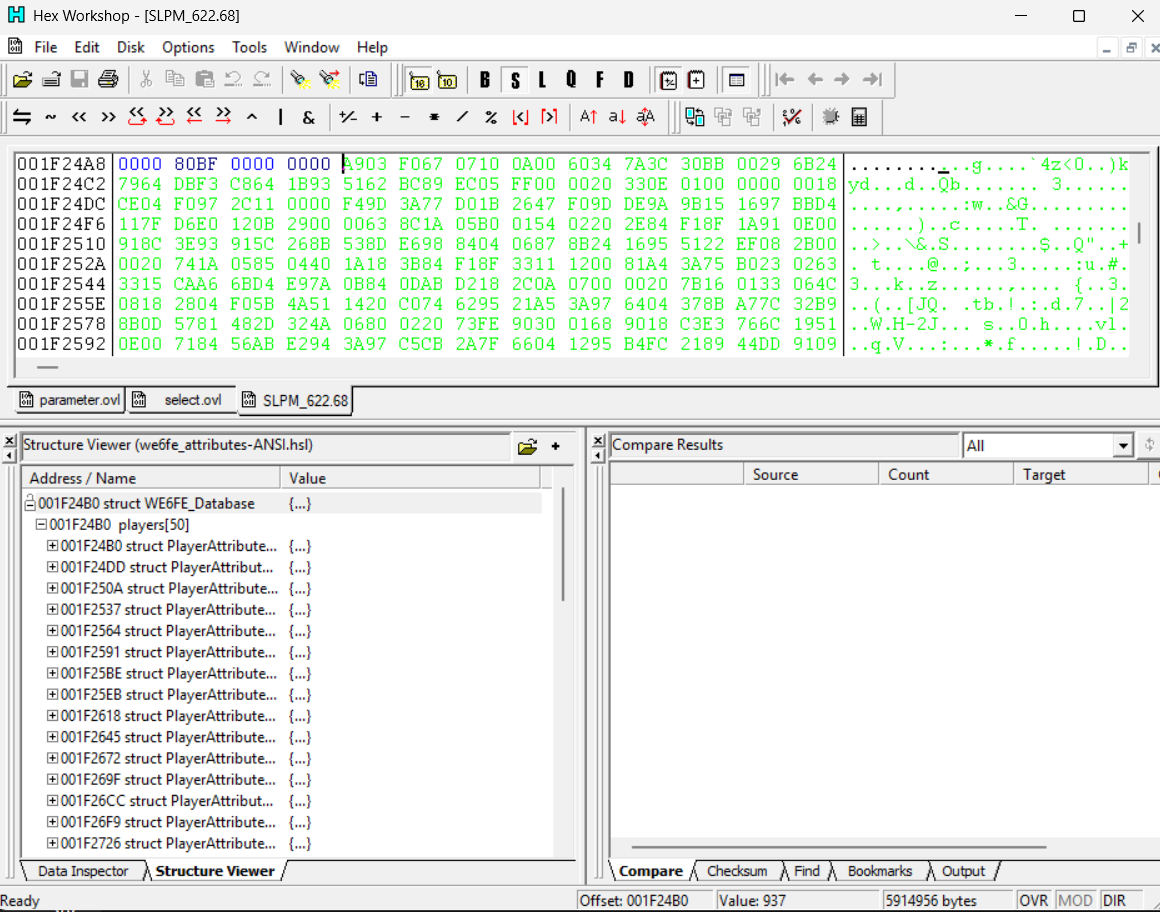Select the Long (L) data type
1160x912 pixels.
tap(542, 80)
